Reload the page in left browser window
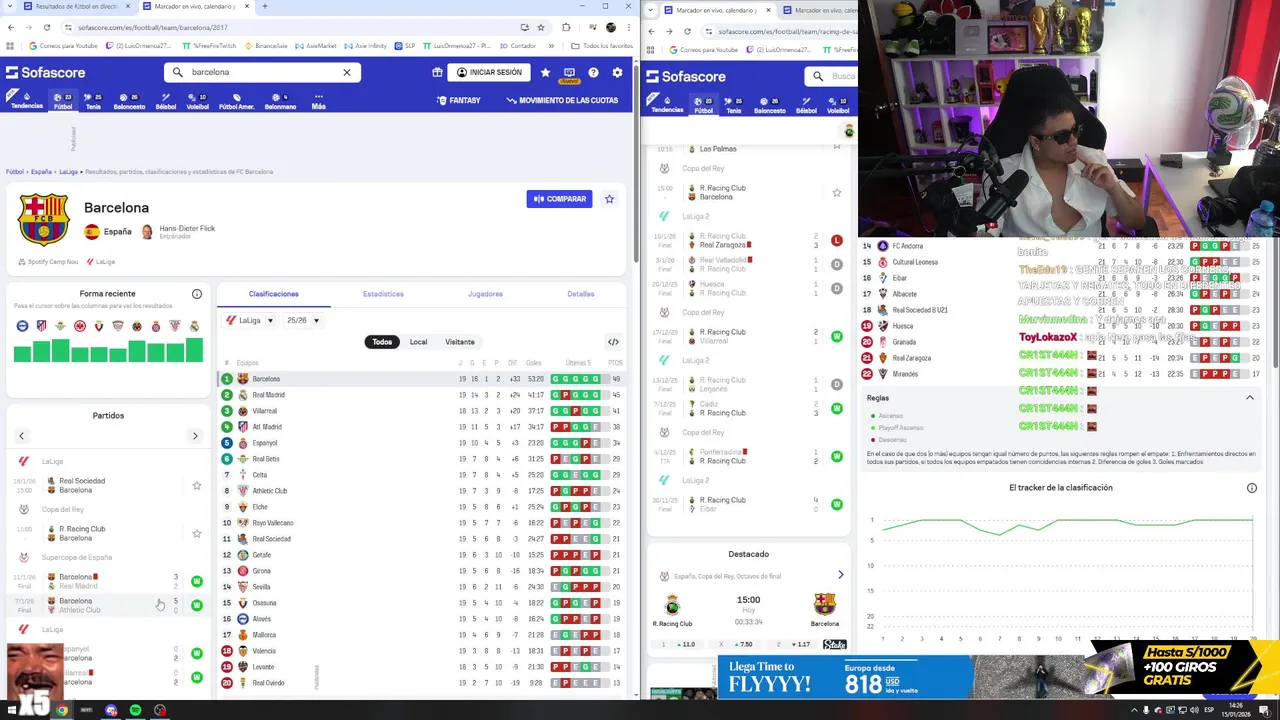The width and height of the screenshot is (1280, 720). (x=47, y=27)
